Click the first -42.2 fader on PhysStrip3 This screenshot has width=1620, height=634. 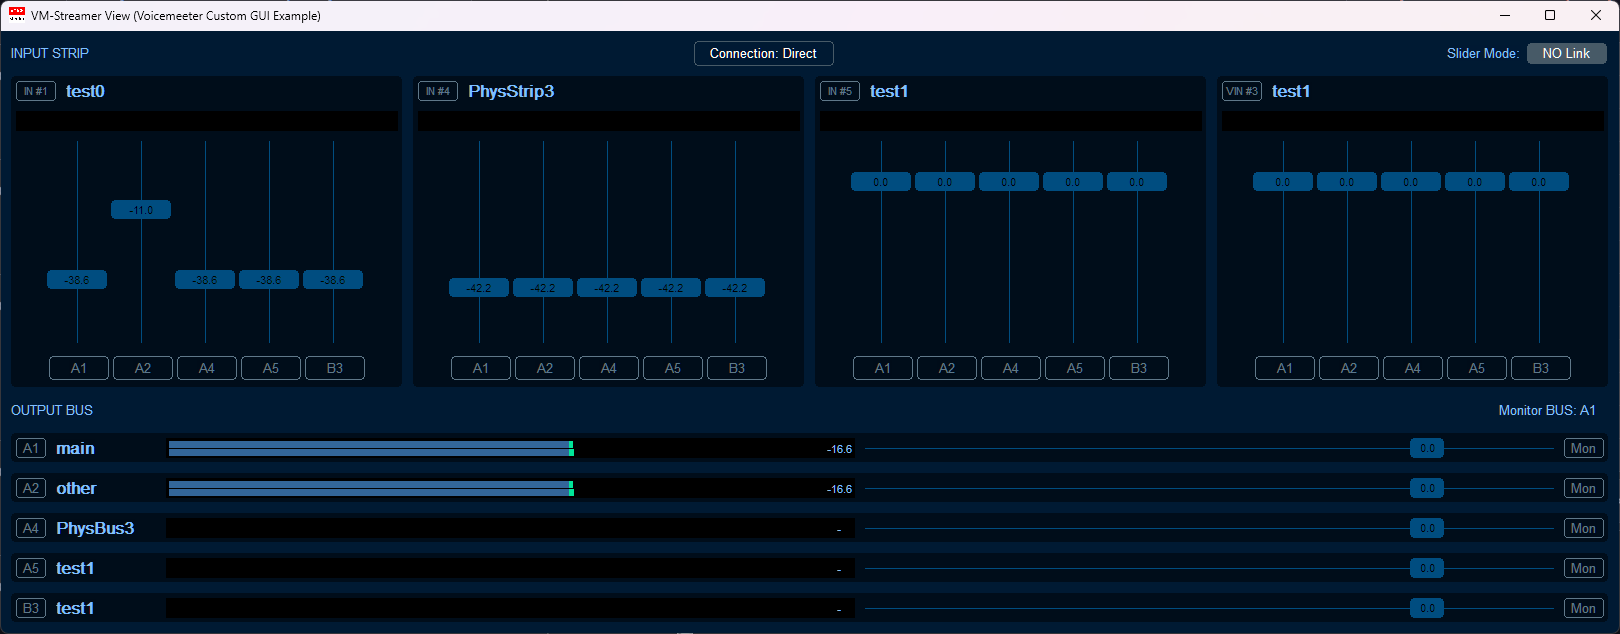tap(479, 288)
